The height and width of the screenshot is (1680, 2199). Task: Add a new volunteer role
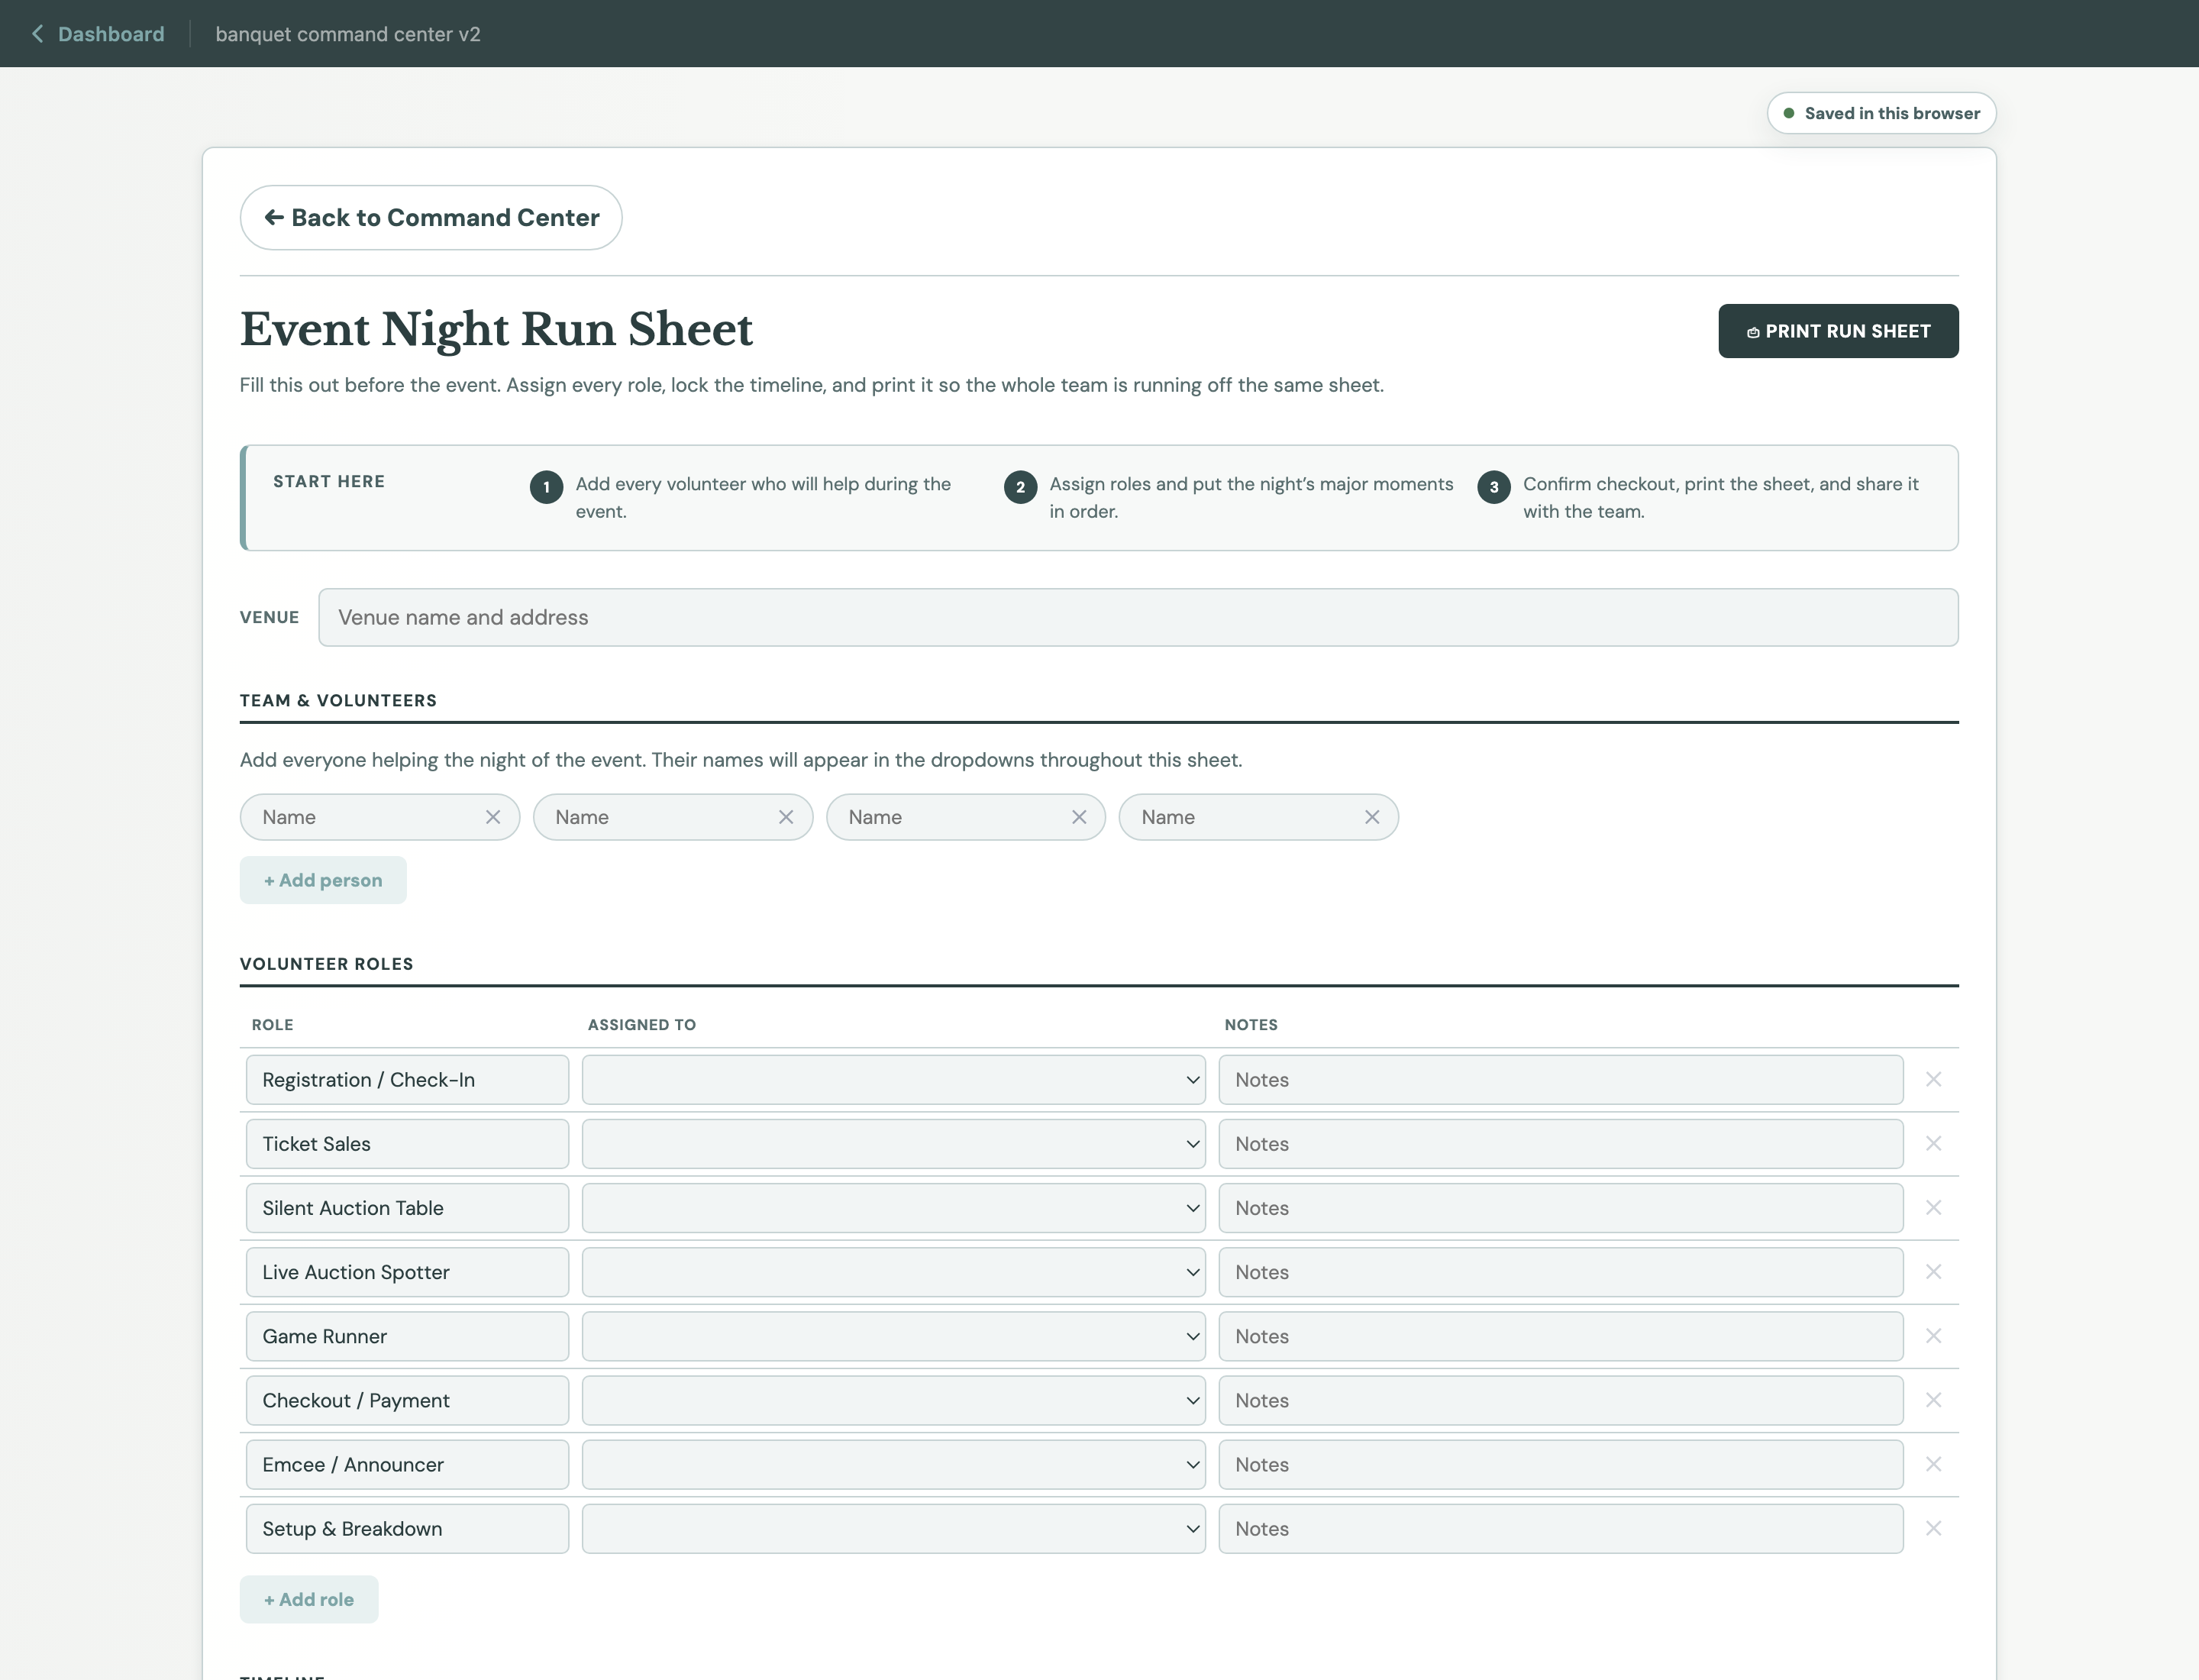[309, 1599]
